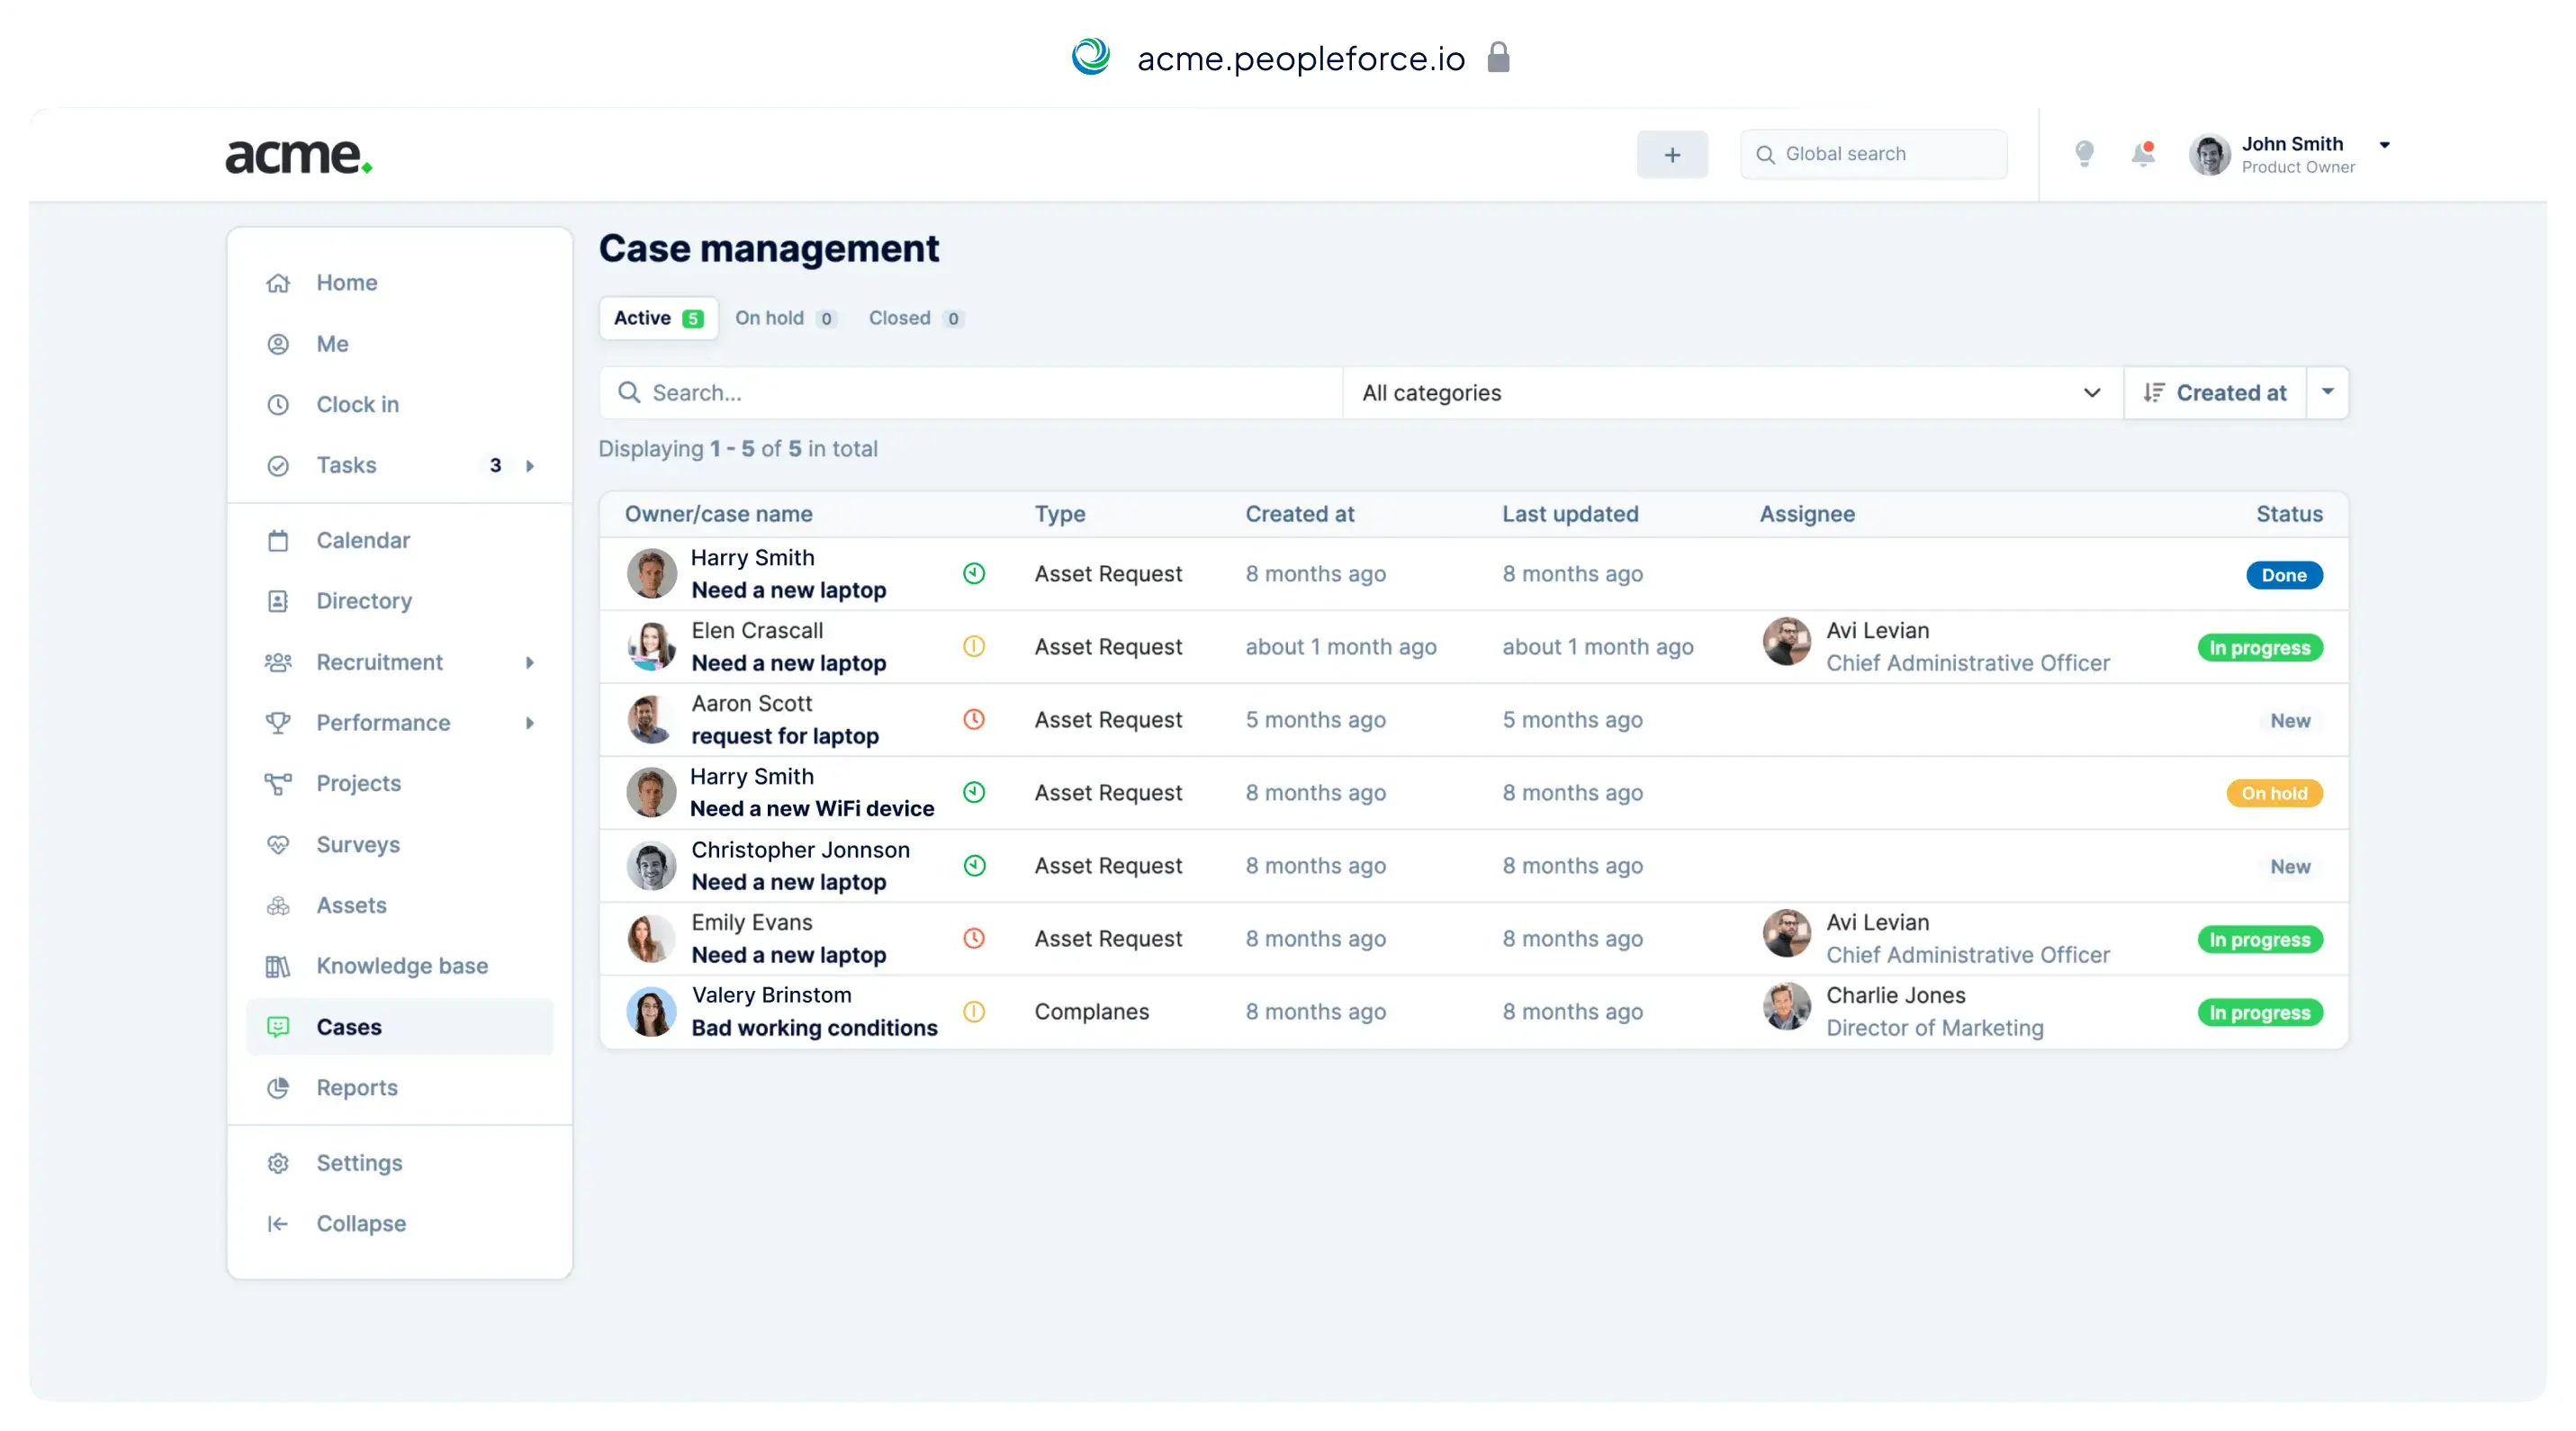Click the lightbulb tips icon
The image size is (2576, 1431).
click(2084, 154)
